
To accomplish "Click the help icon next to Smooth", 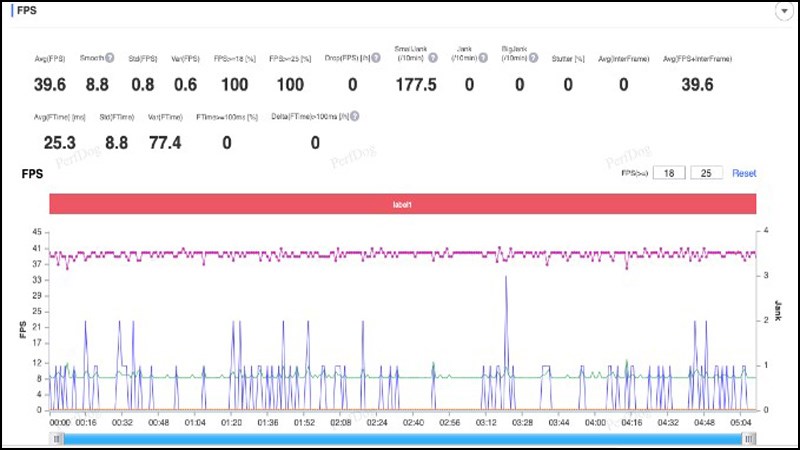I will pos(110,58).
